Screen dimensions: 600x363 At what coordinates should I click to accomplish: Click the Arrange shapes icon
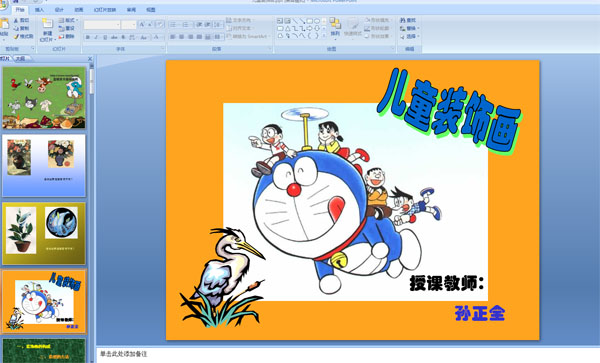pos(335,24)
